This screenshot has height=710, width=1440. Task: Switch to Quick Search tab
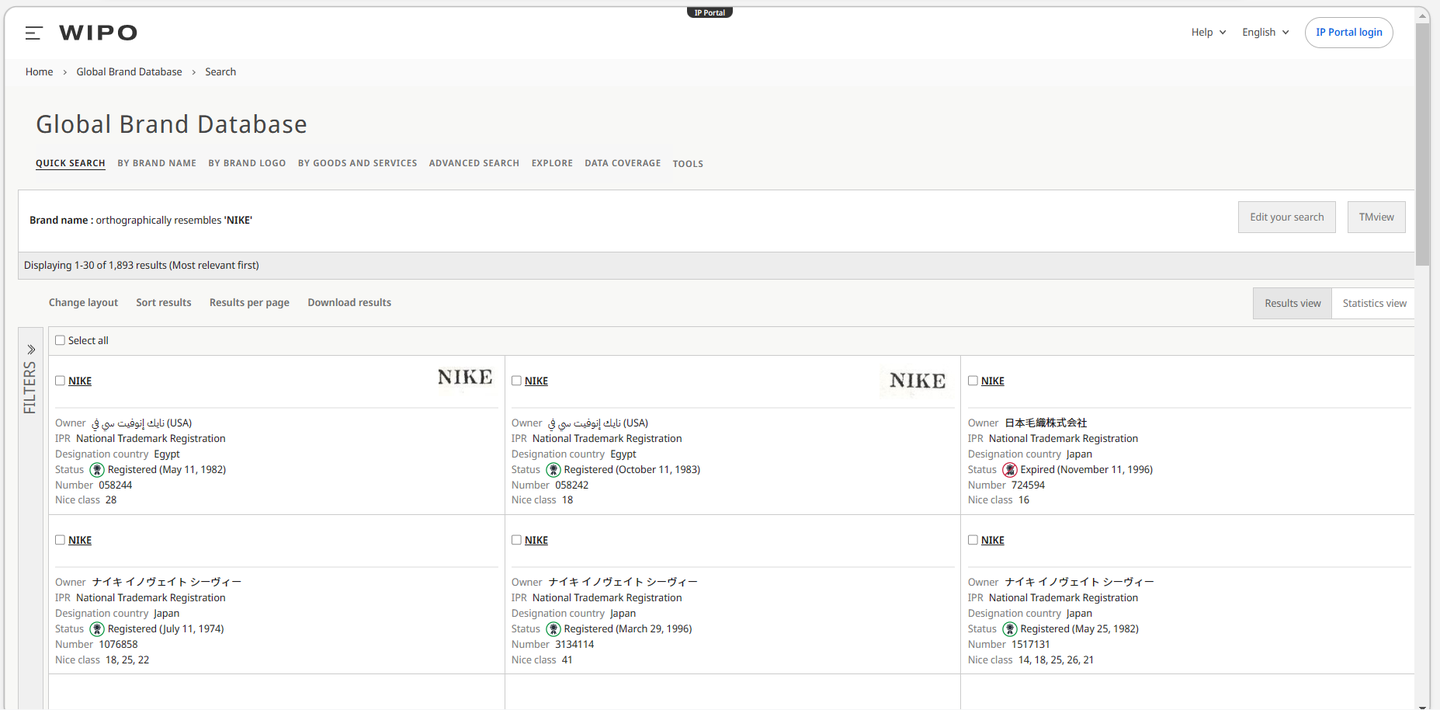[x=70, y=163]
